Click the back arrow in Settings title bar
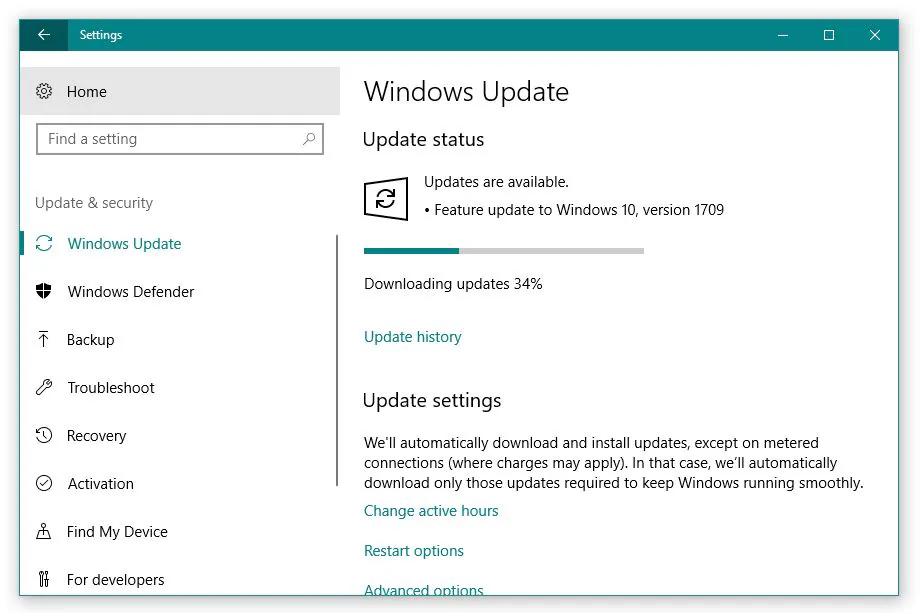Viewport: 921px width, 613px height. click(x=43, y=35)
